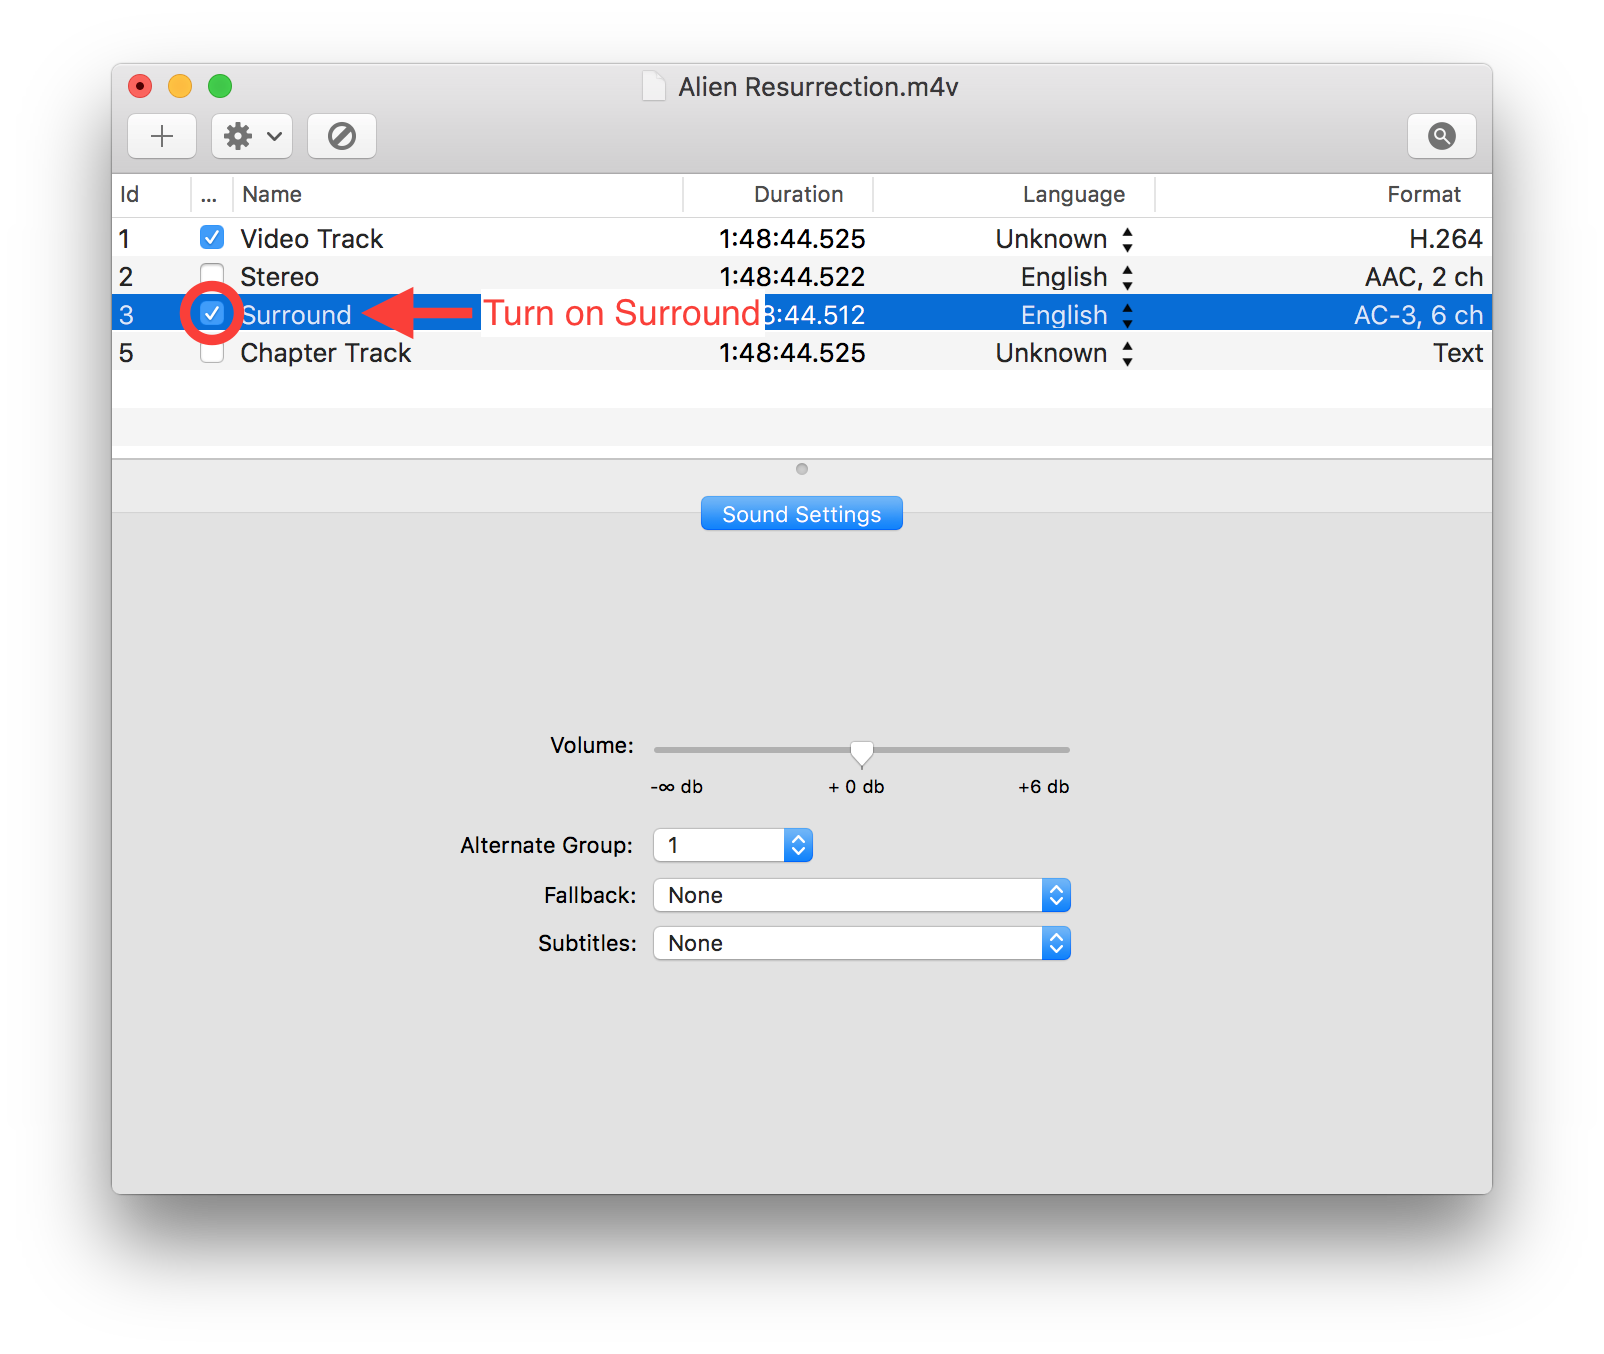Screen dimensions: 1604x1354
Task: Click the Alien Resurrection.m4v window title
Action: (x=818, y=87)
